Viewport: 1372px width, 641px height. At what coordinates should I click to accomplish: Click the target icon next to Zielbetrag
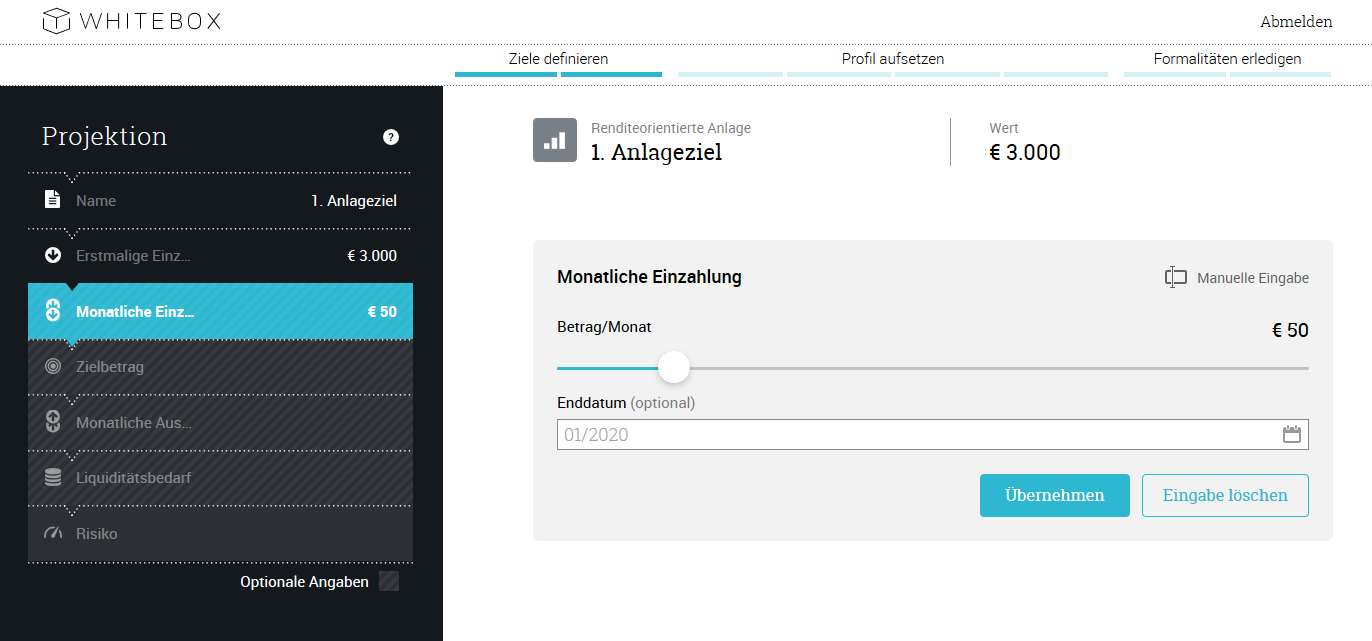53,367
